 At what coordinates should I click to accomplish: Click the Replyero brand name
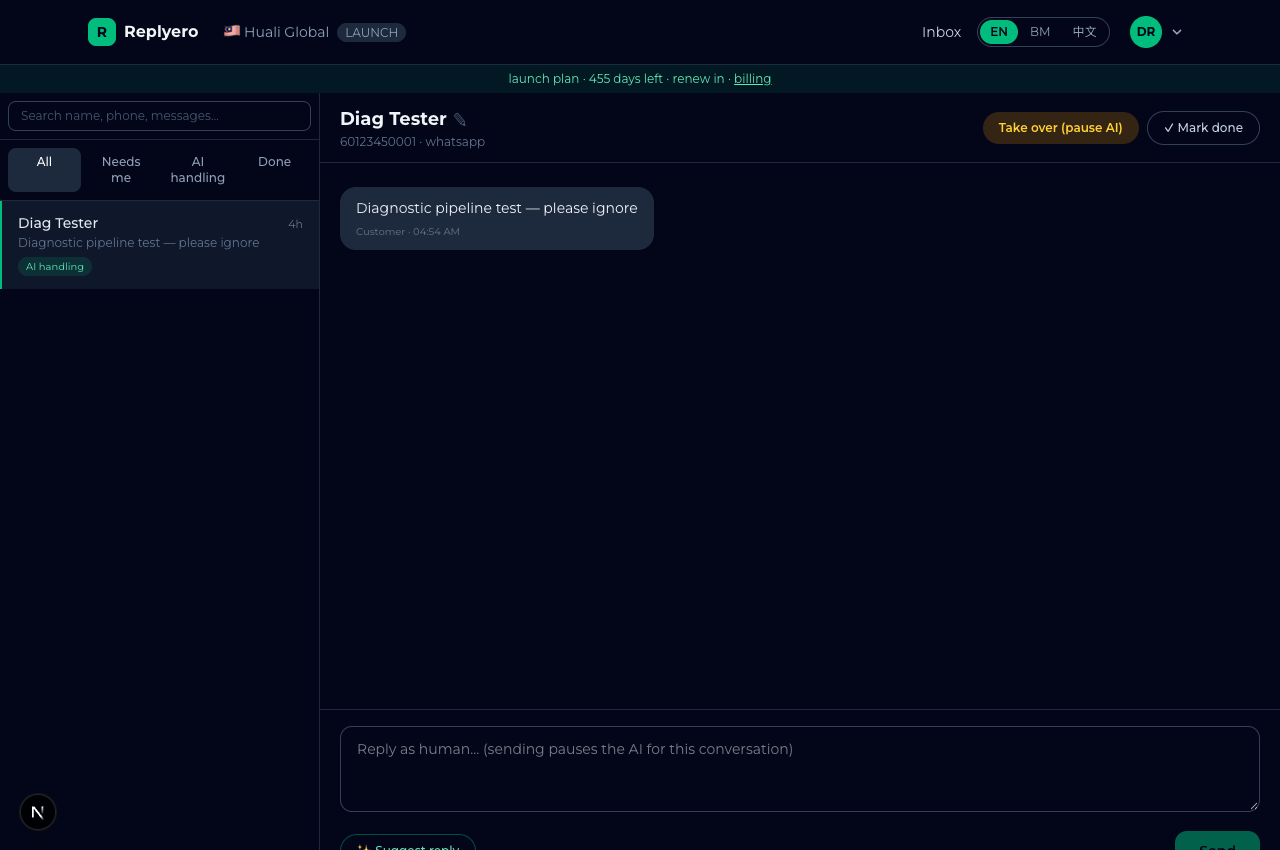(x=161, y=32)
